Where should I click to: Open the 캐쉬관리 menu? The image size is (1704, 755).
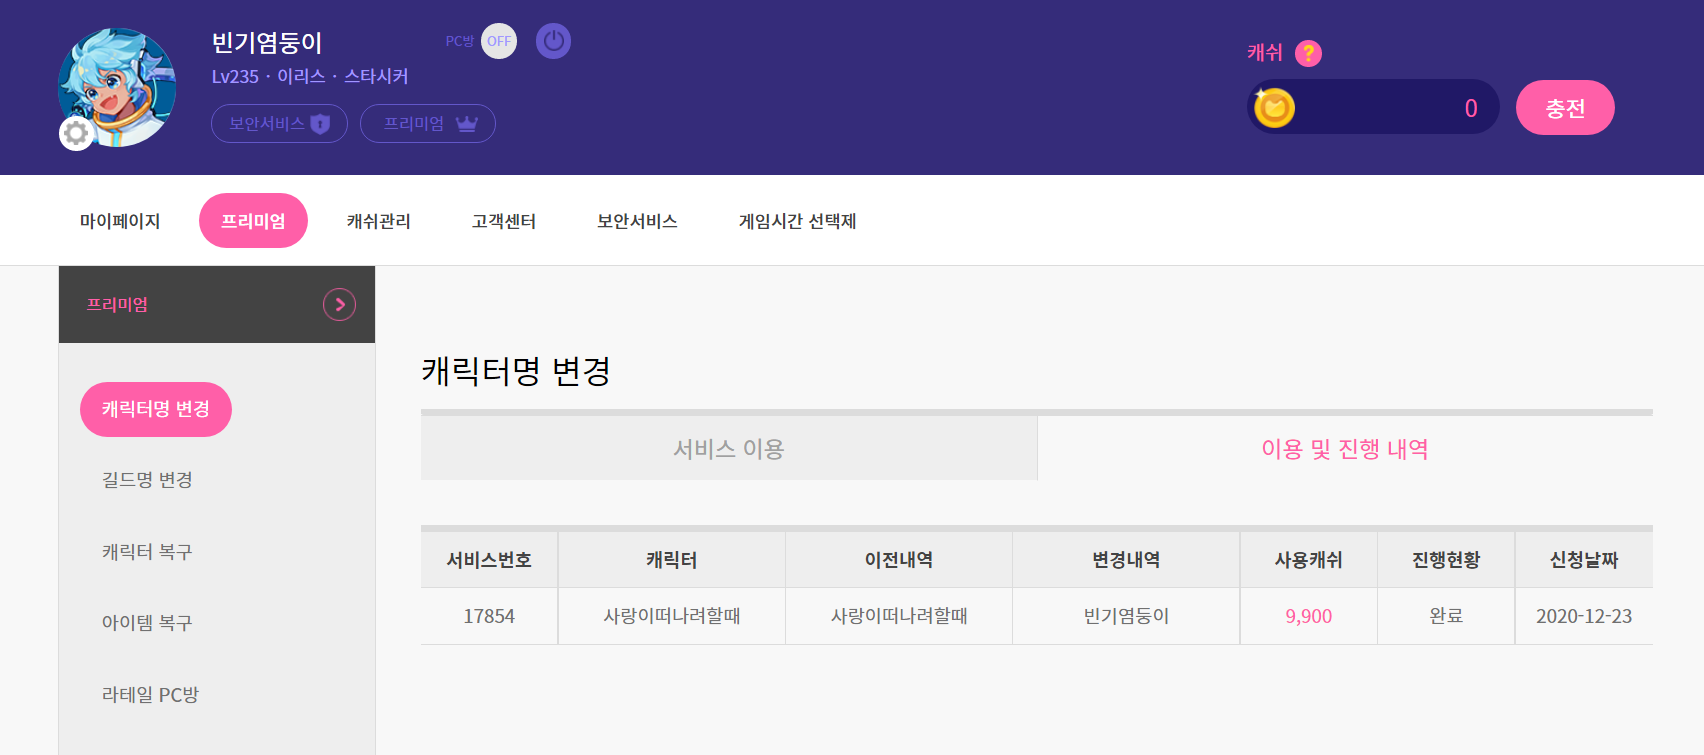click(x=379, y=221)
